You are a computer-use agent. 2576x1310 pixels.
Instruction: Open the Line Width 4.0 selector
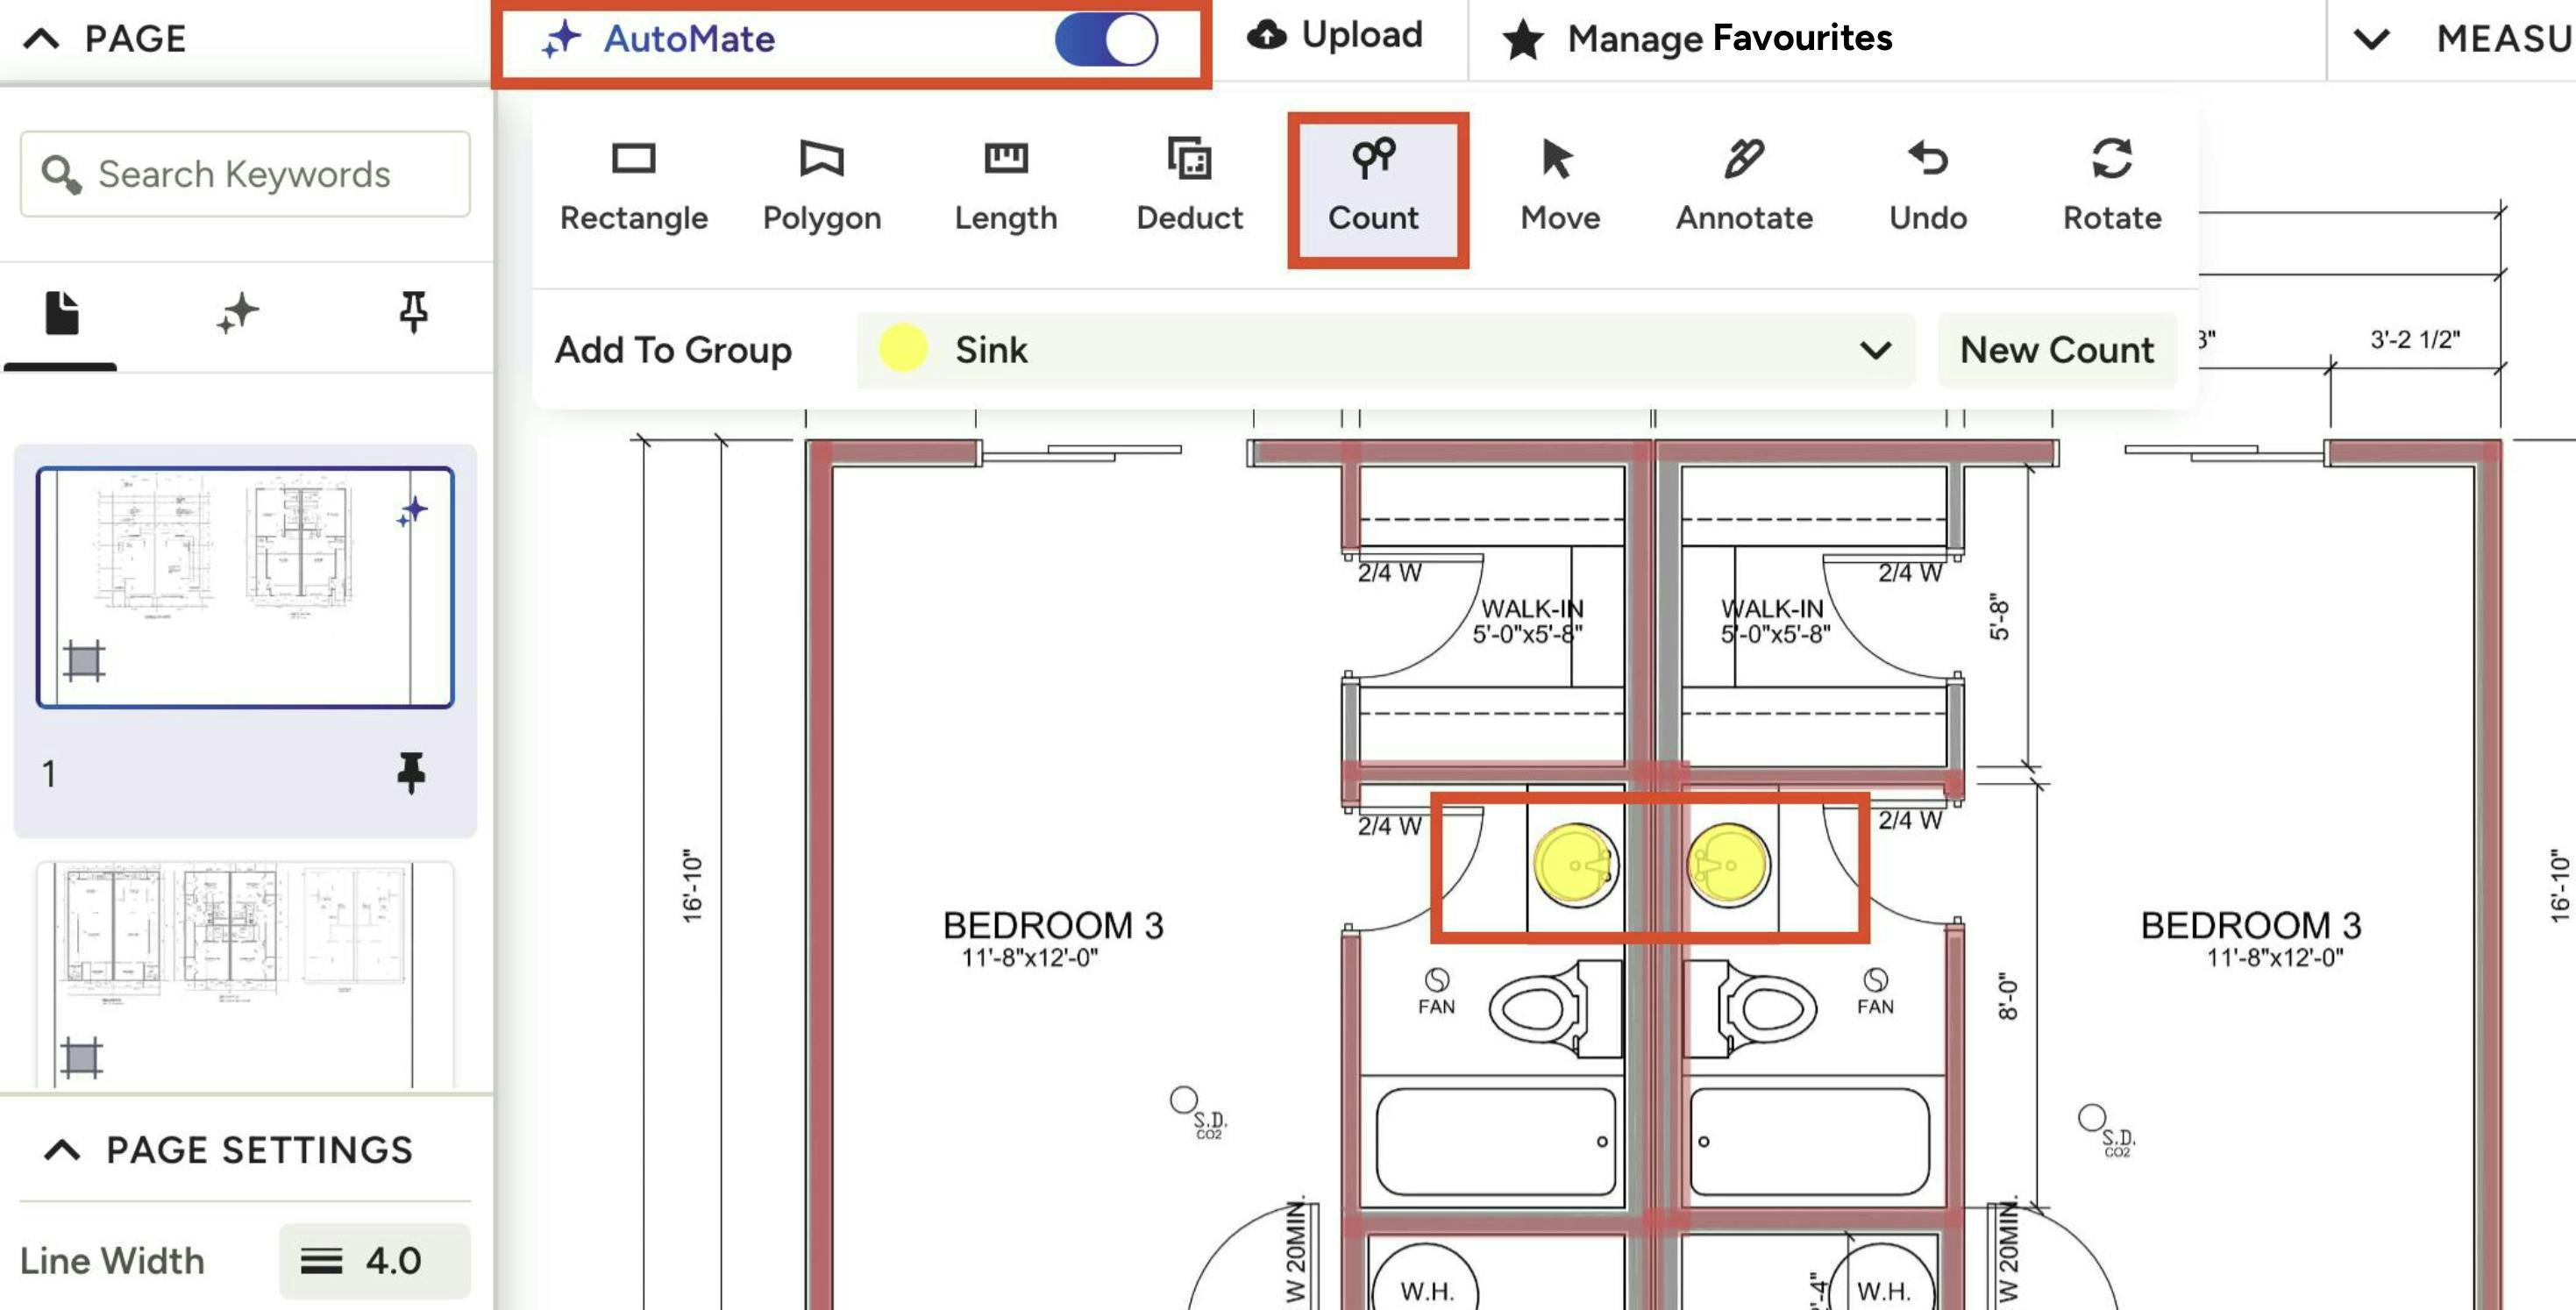point(374,1260)
